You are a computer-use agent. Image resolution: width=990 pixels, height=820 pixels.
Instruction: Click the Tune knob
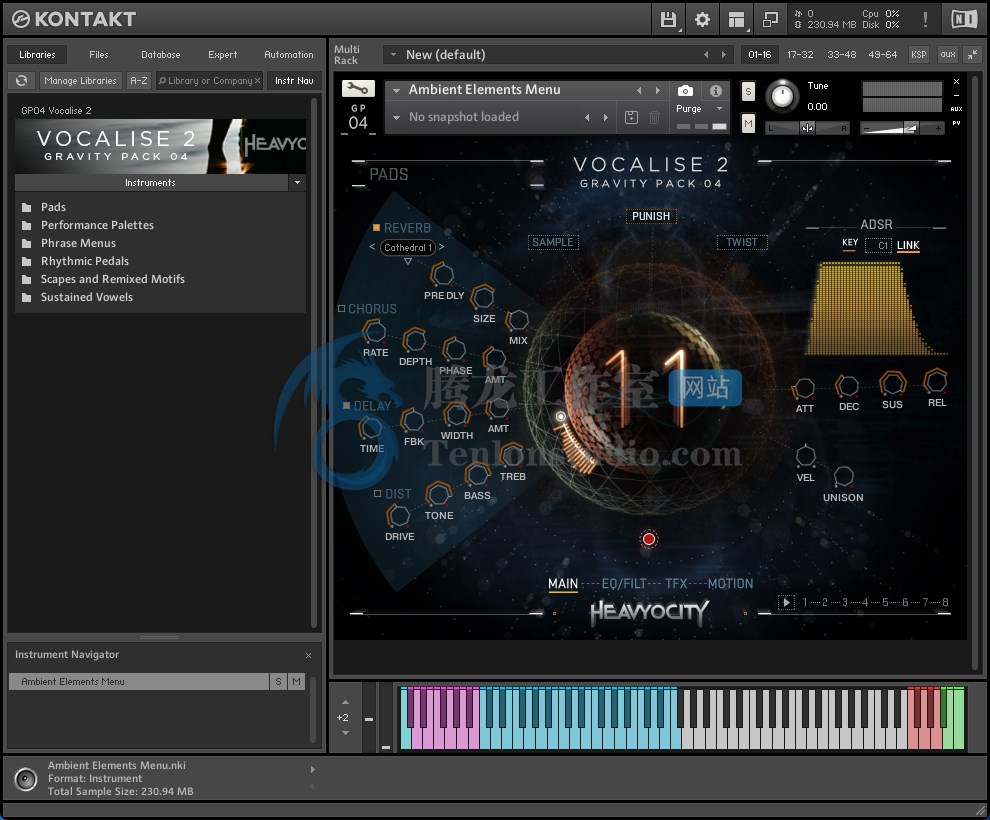(x=782, y=96)
